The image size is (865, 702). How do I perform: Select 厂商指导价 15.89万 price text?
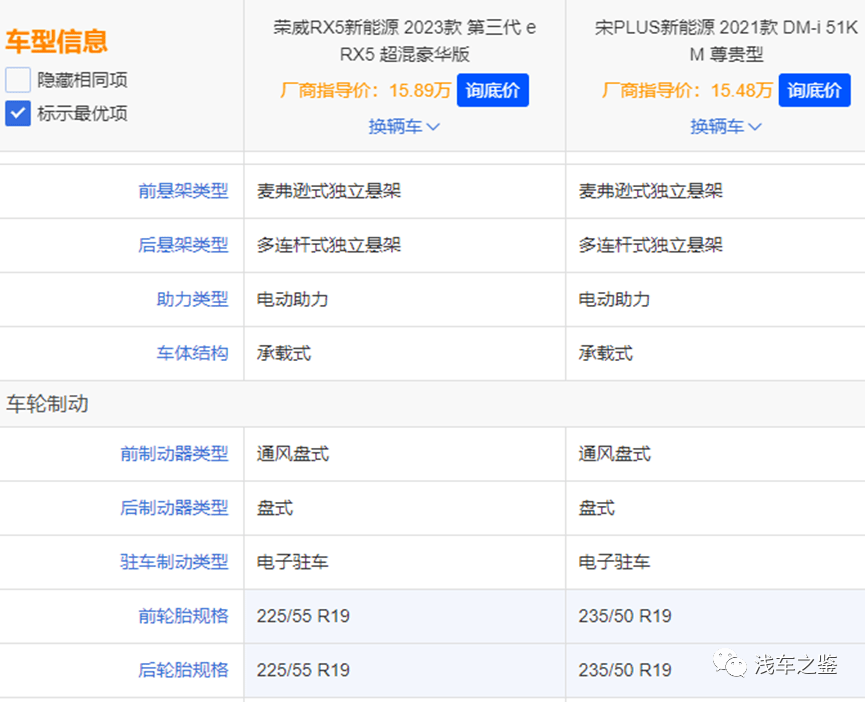pyautogui.click(x=365, y=90)
